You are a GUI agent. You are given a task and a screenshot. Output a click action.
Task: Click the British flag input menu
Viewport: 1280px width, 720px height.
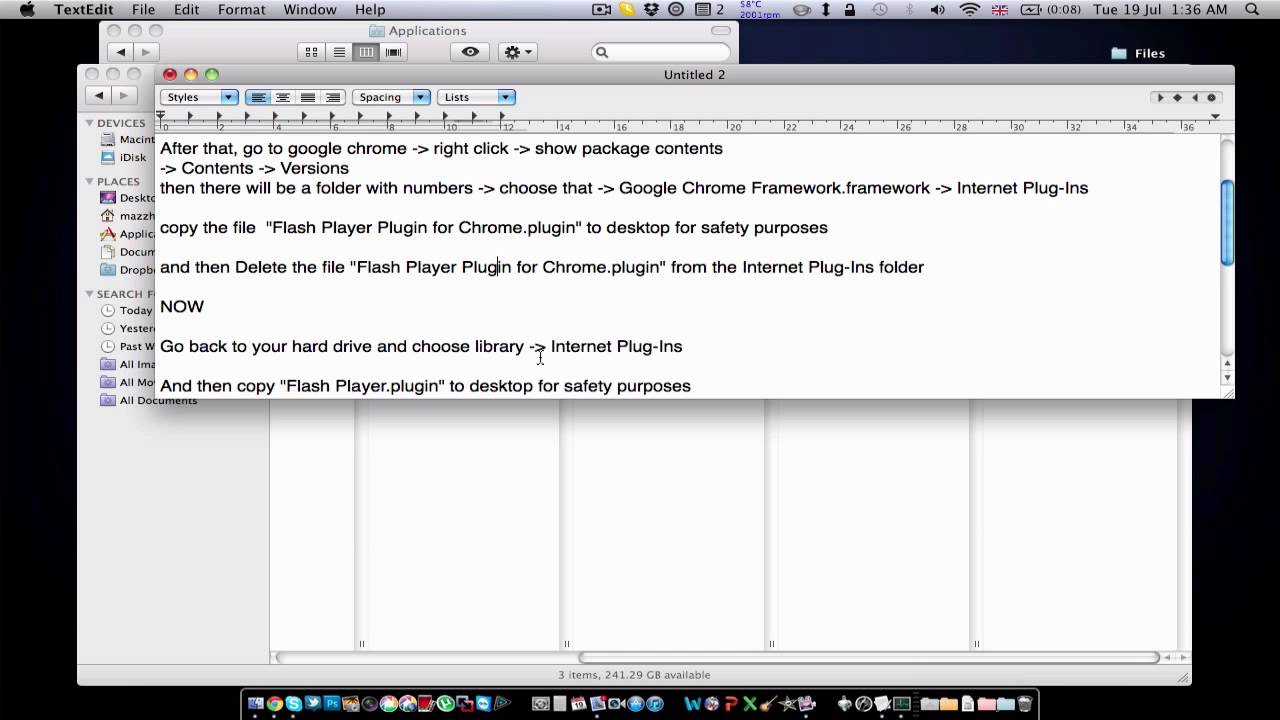(x=998, y=10)
